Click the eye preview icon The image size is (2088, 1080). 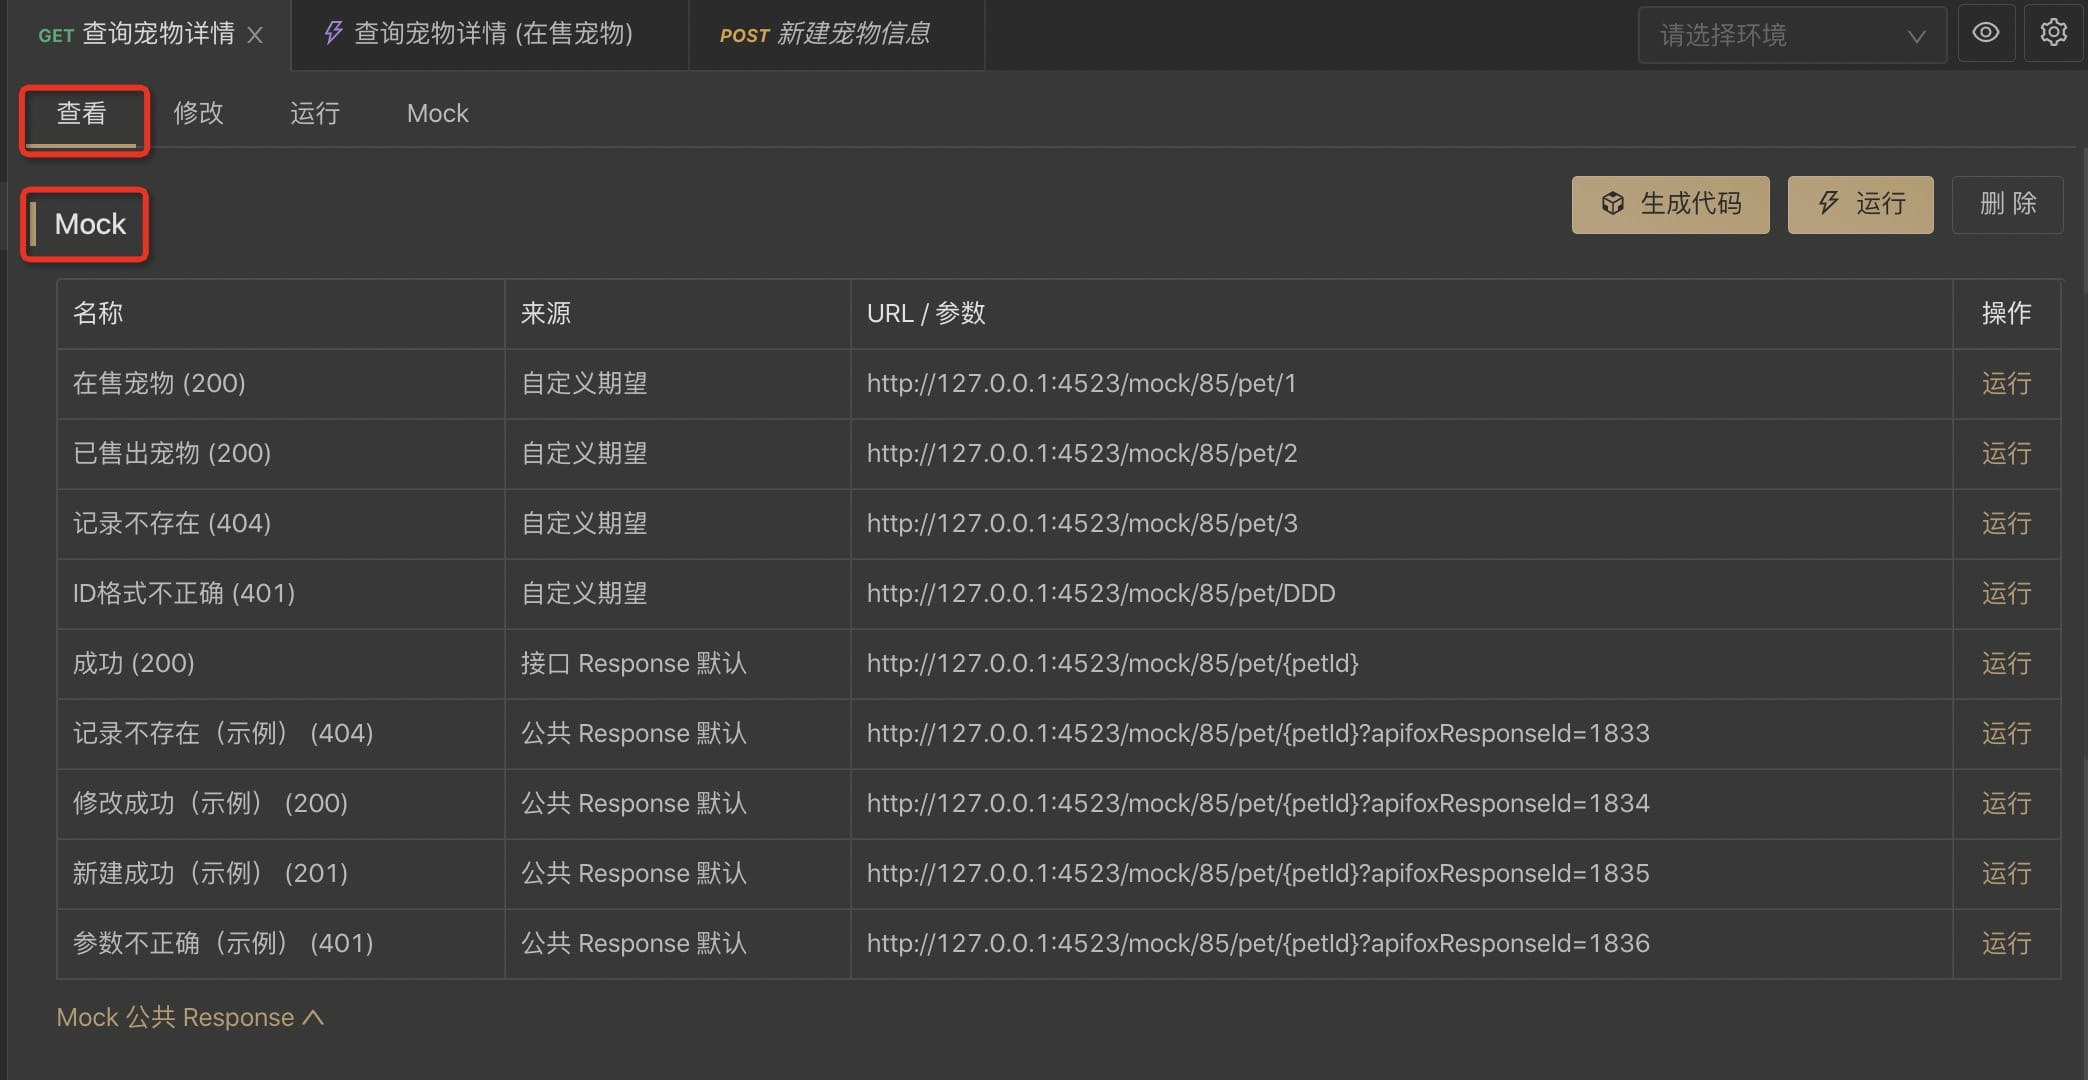[1985, 33]
